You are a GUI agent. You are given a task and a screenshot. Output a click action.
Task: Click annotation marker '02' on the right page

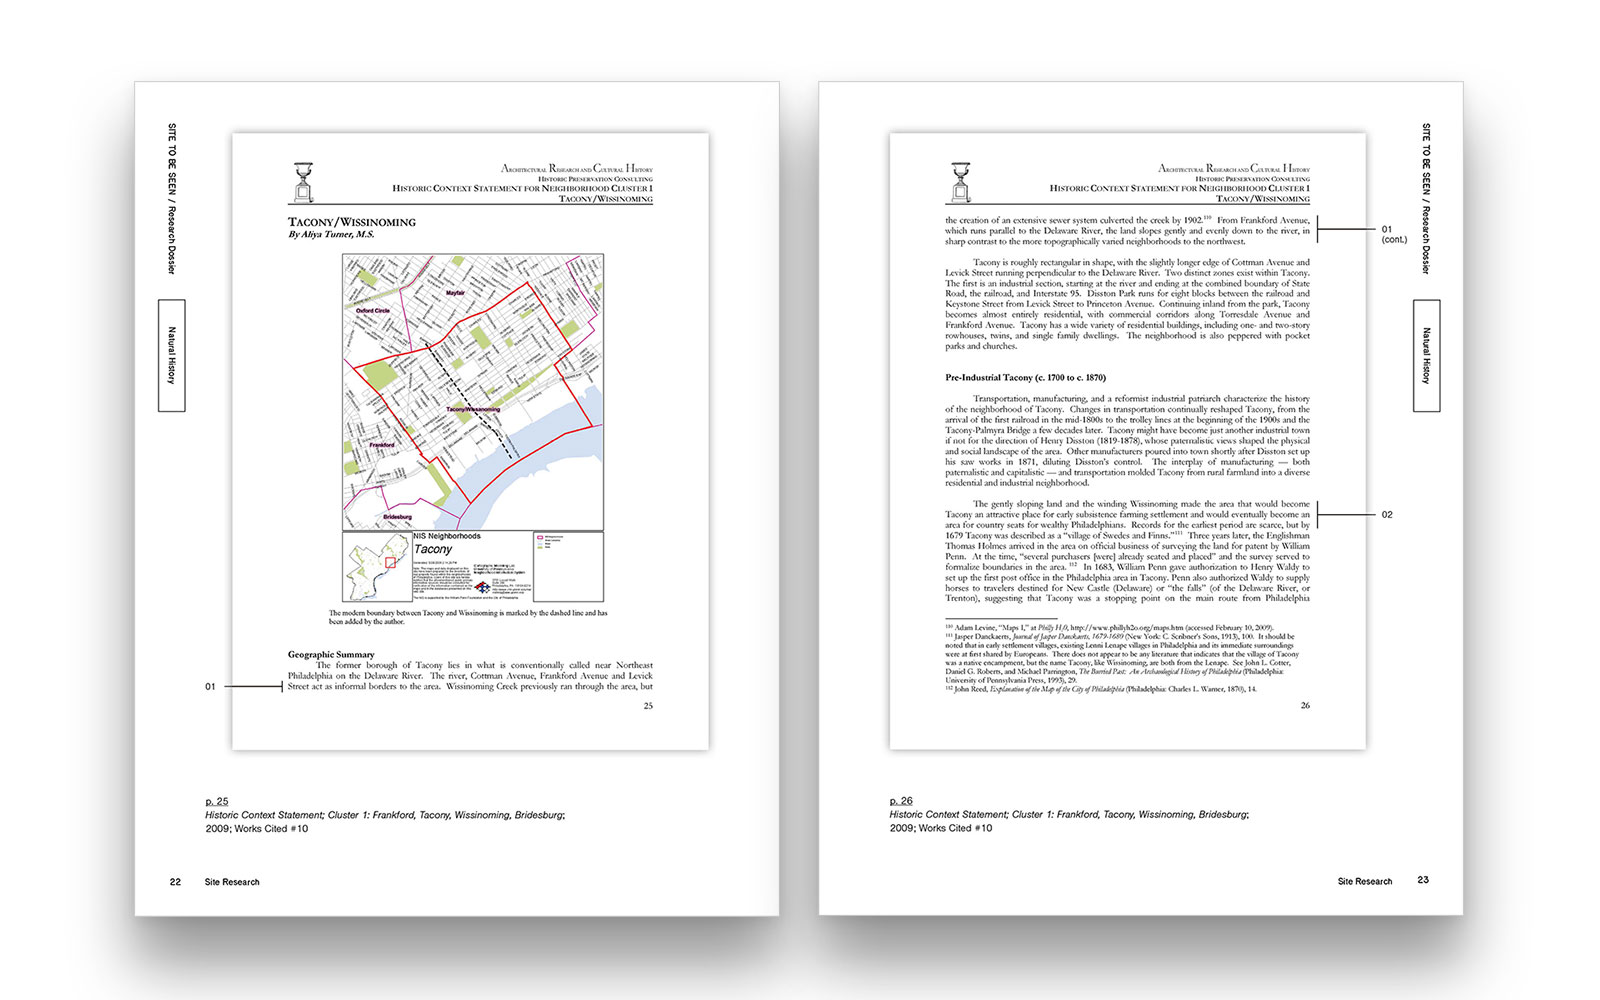point(1387,515)
